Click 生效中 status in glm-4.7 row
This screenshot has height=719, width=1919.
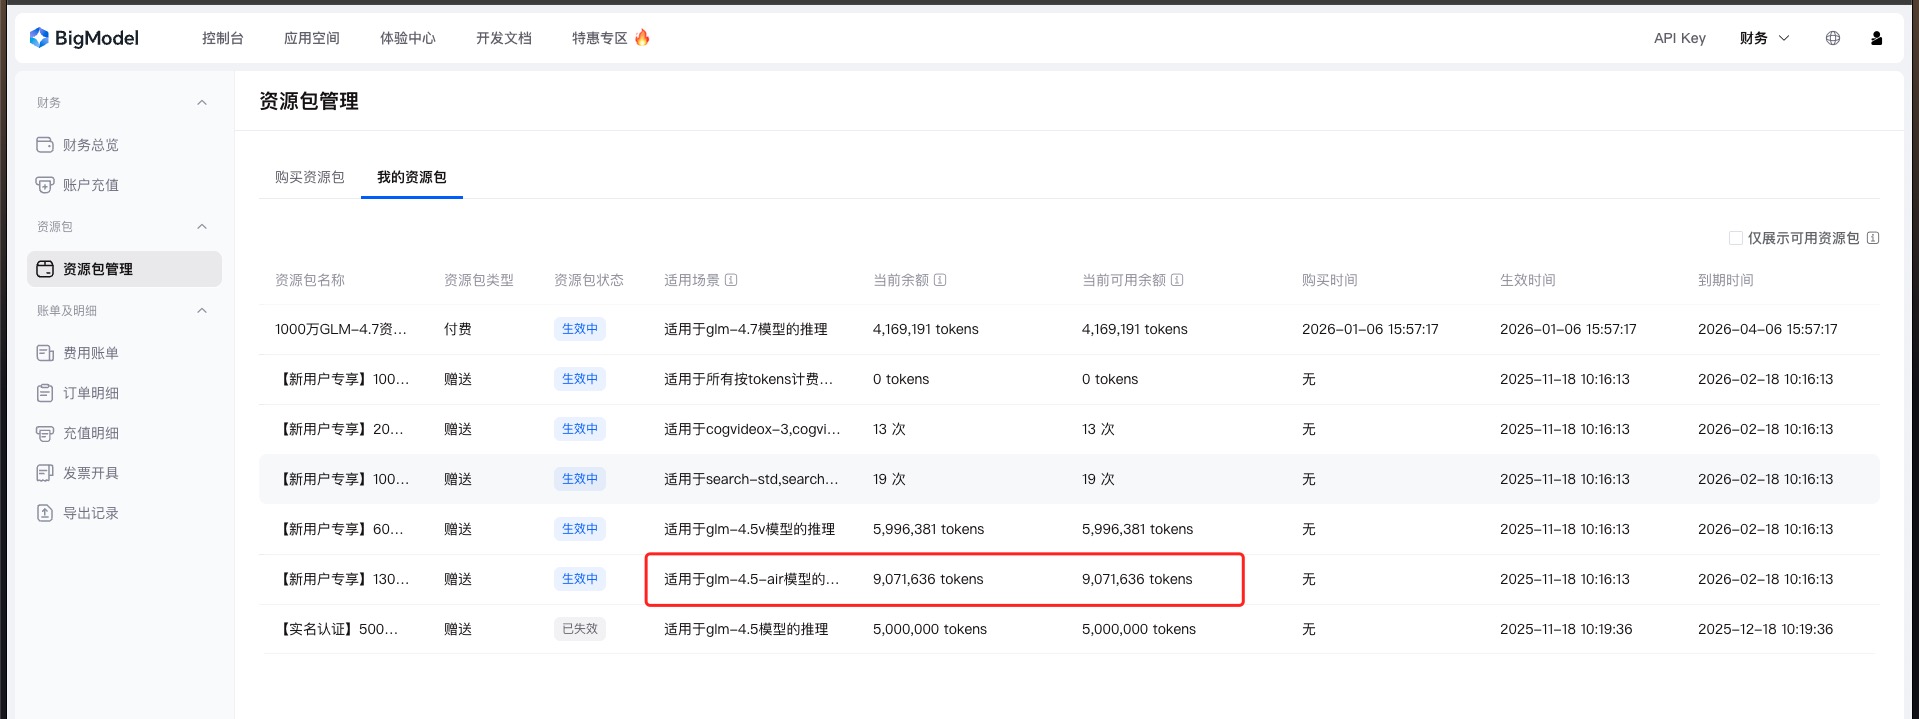[580, 329]
